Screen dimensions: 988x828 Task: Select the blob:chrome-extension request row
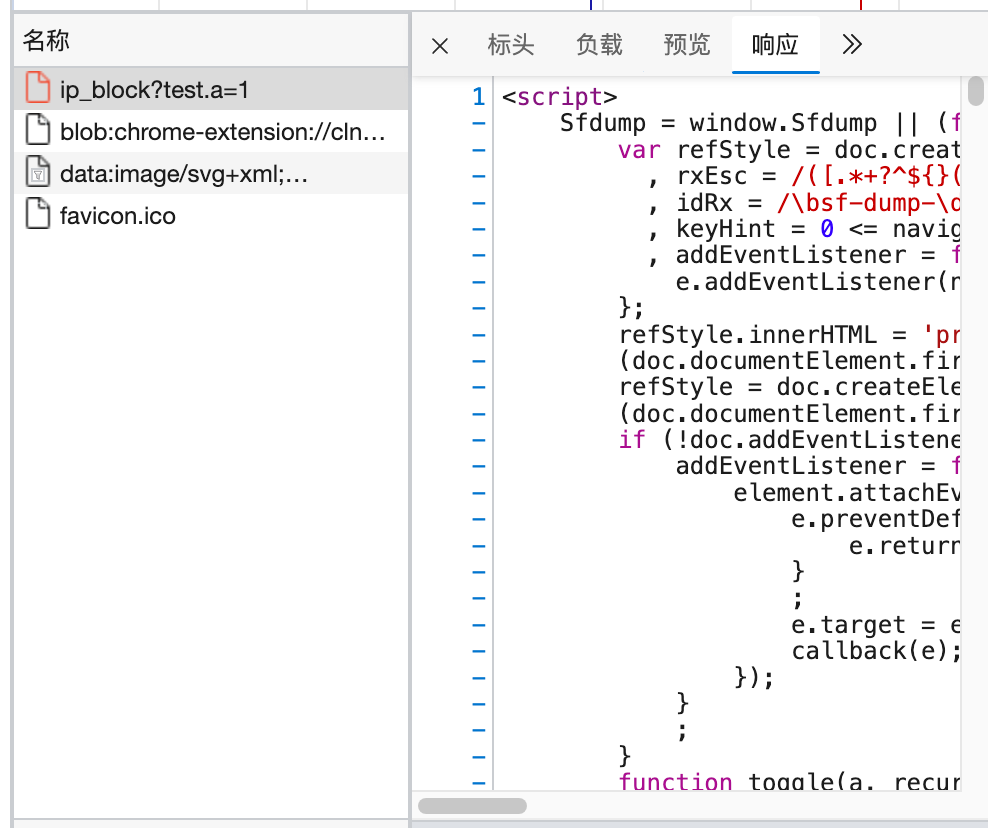(211, 131)
